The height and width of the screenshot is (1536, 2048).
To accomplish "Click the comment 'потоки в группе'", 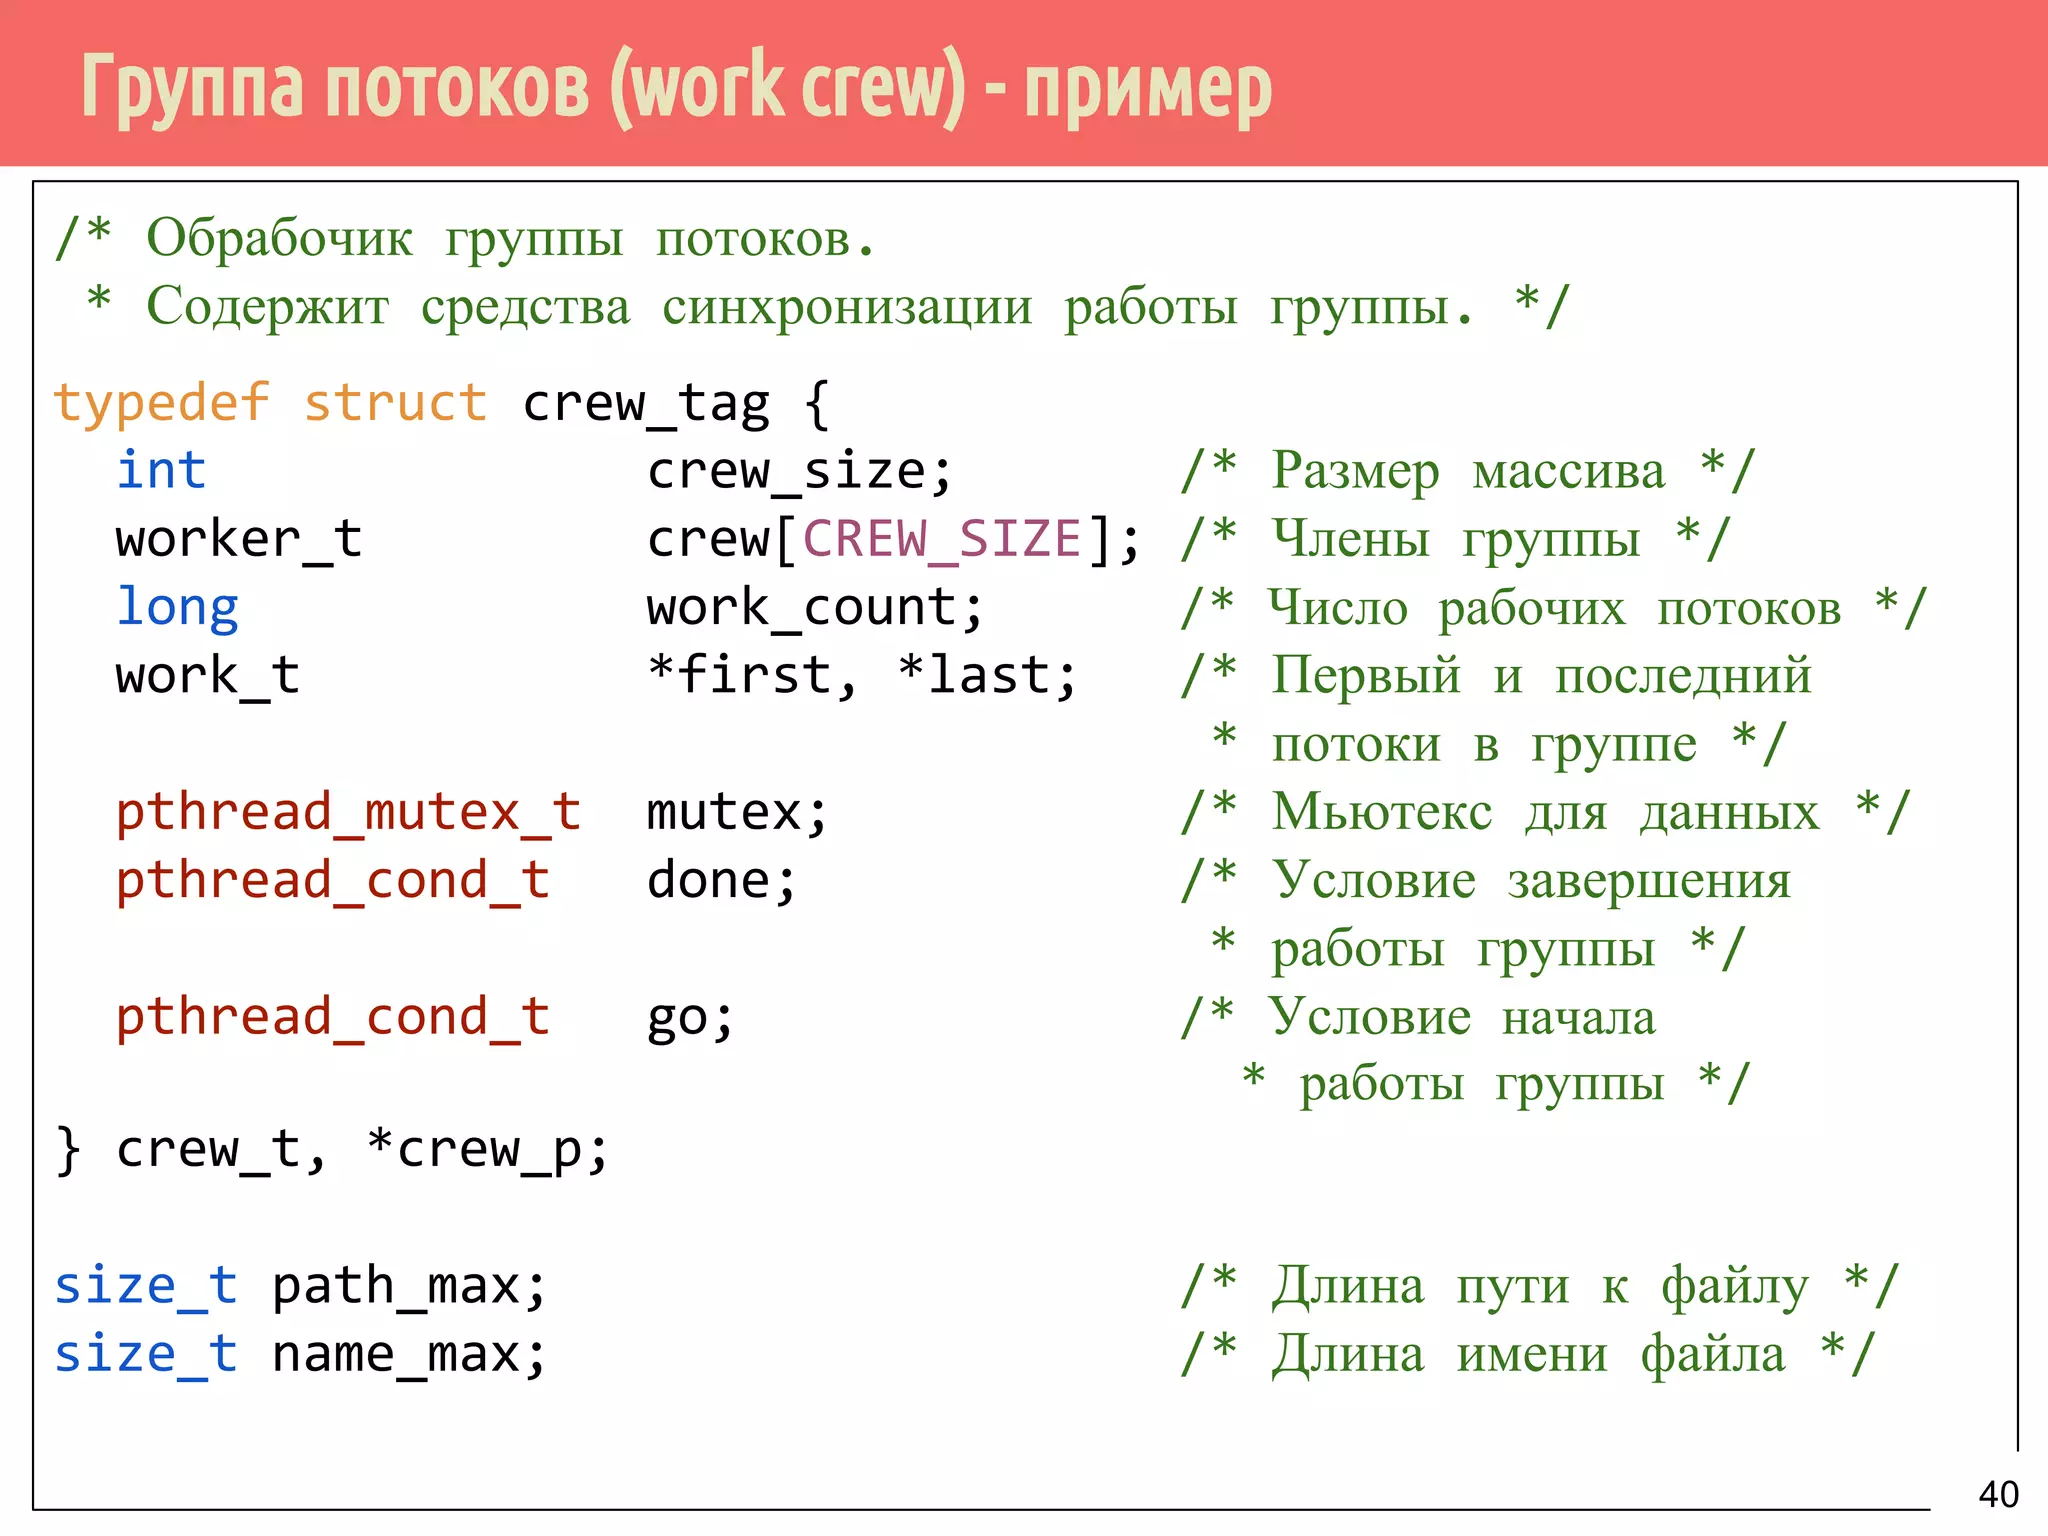I will tap(1484, 745).
